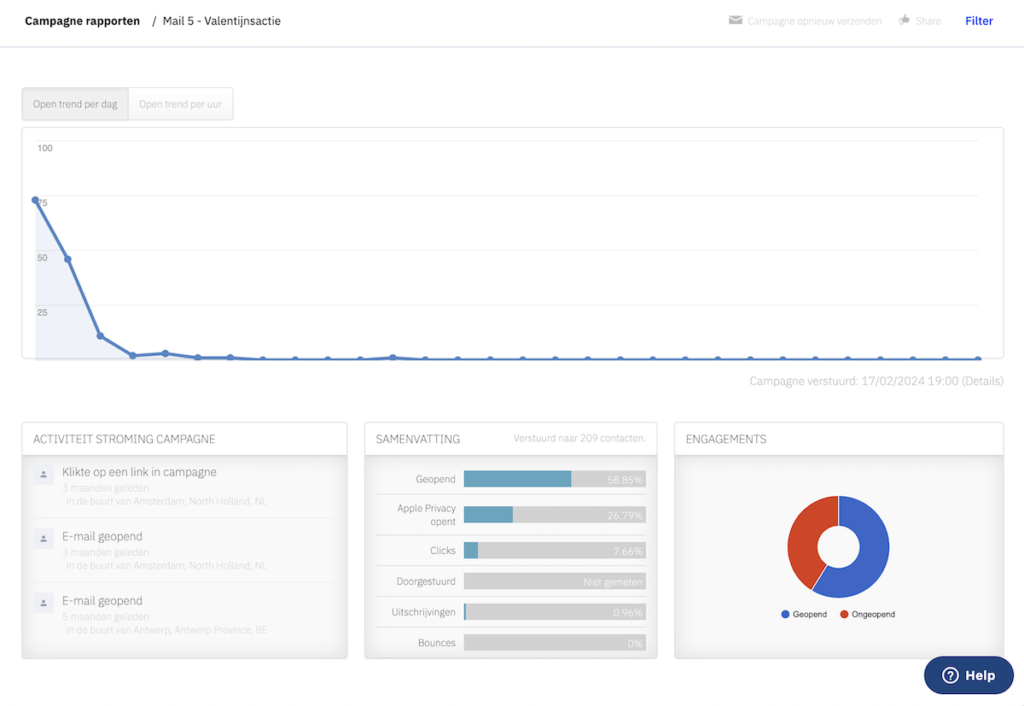Open Klikte op een link in campagne activity
1024x706 pixels.
pyautogui.click(x=139, y=472)
